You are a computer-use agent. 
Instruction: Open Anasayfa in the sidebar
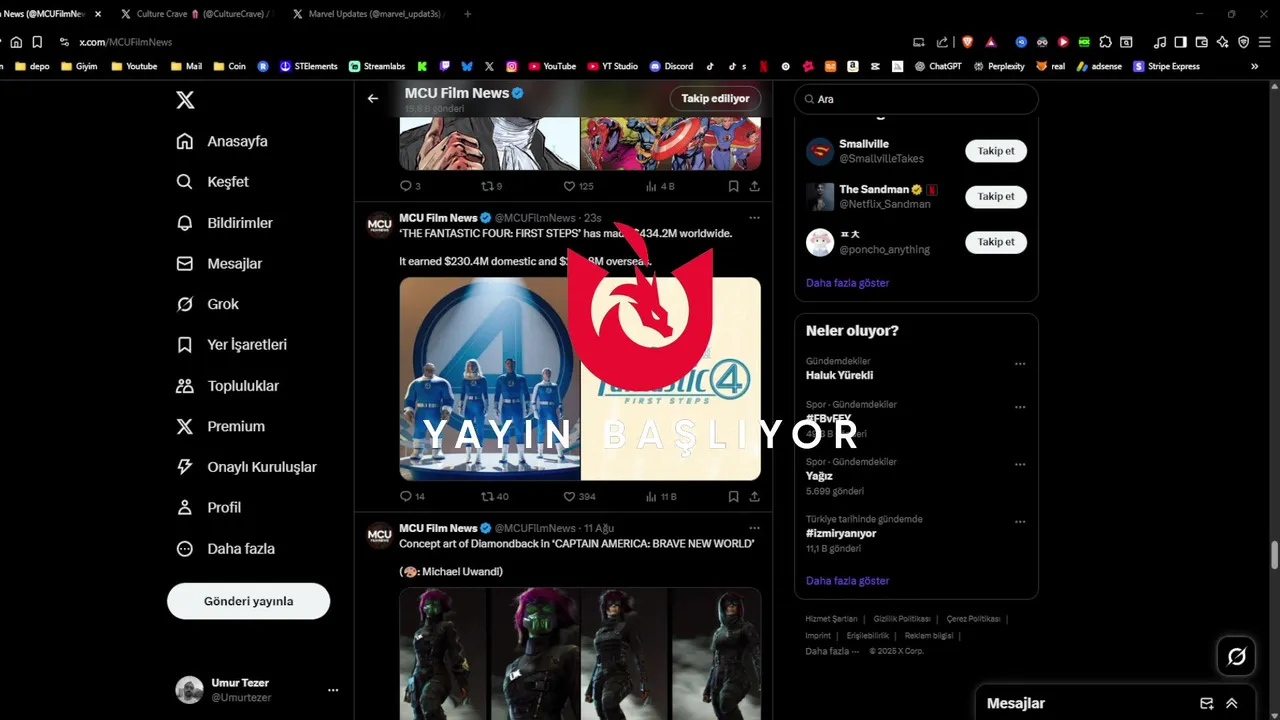(x=222, y=141)
